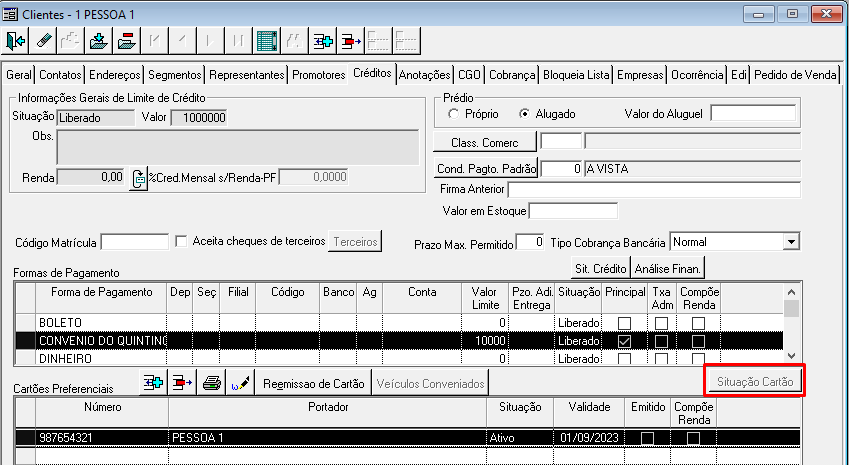Check Principal box in BOLETO row
The image size is (849, 465).
point(624,323)
